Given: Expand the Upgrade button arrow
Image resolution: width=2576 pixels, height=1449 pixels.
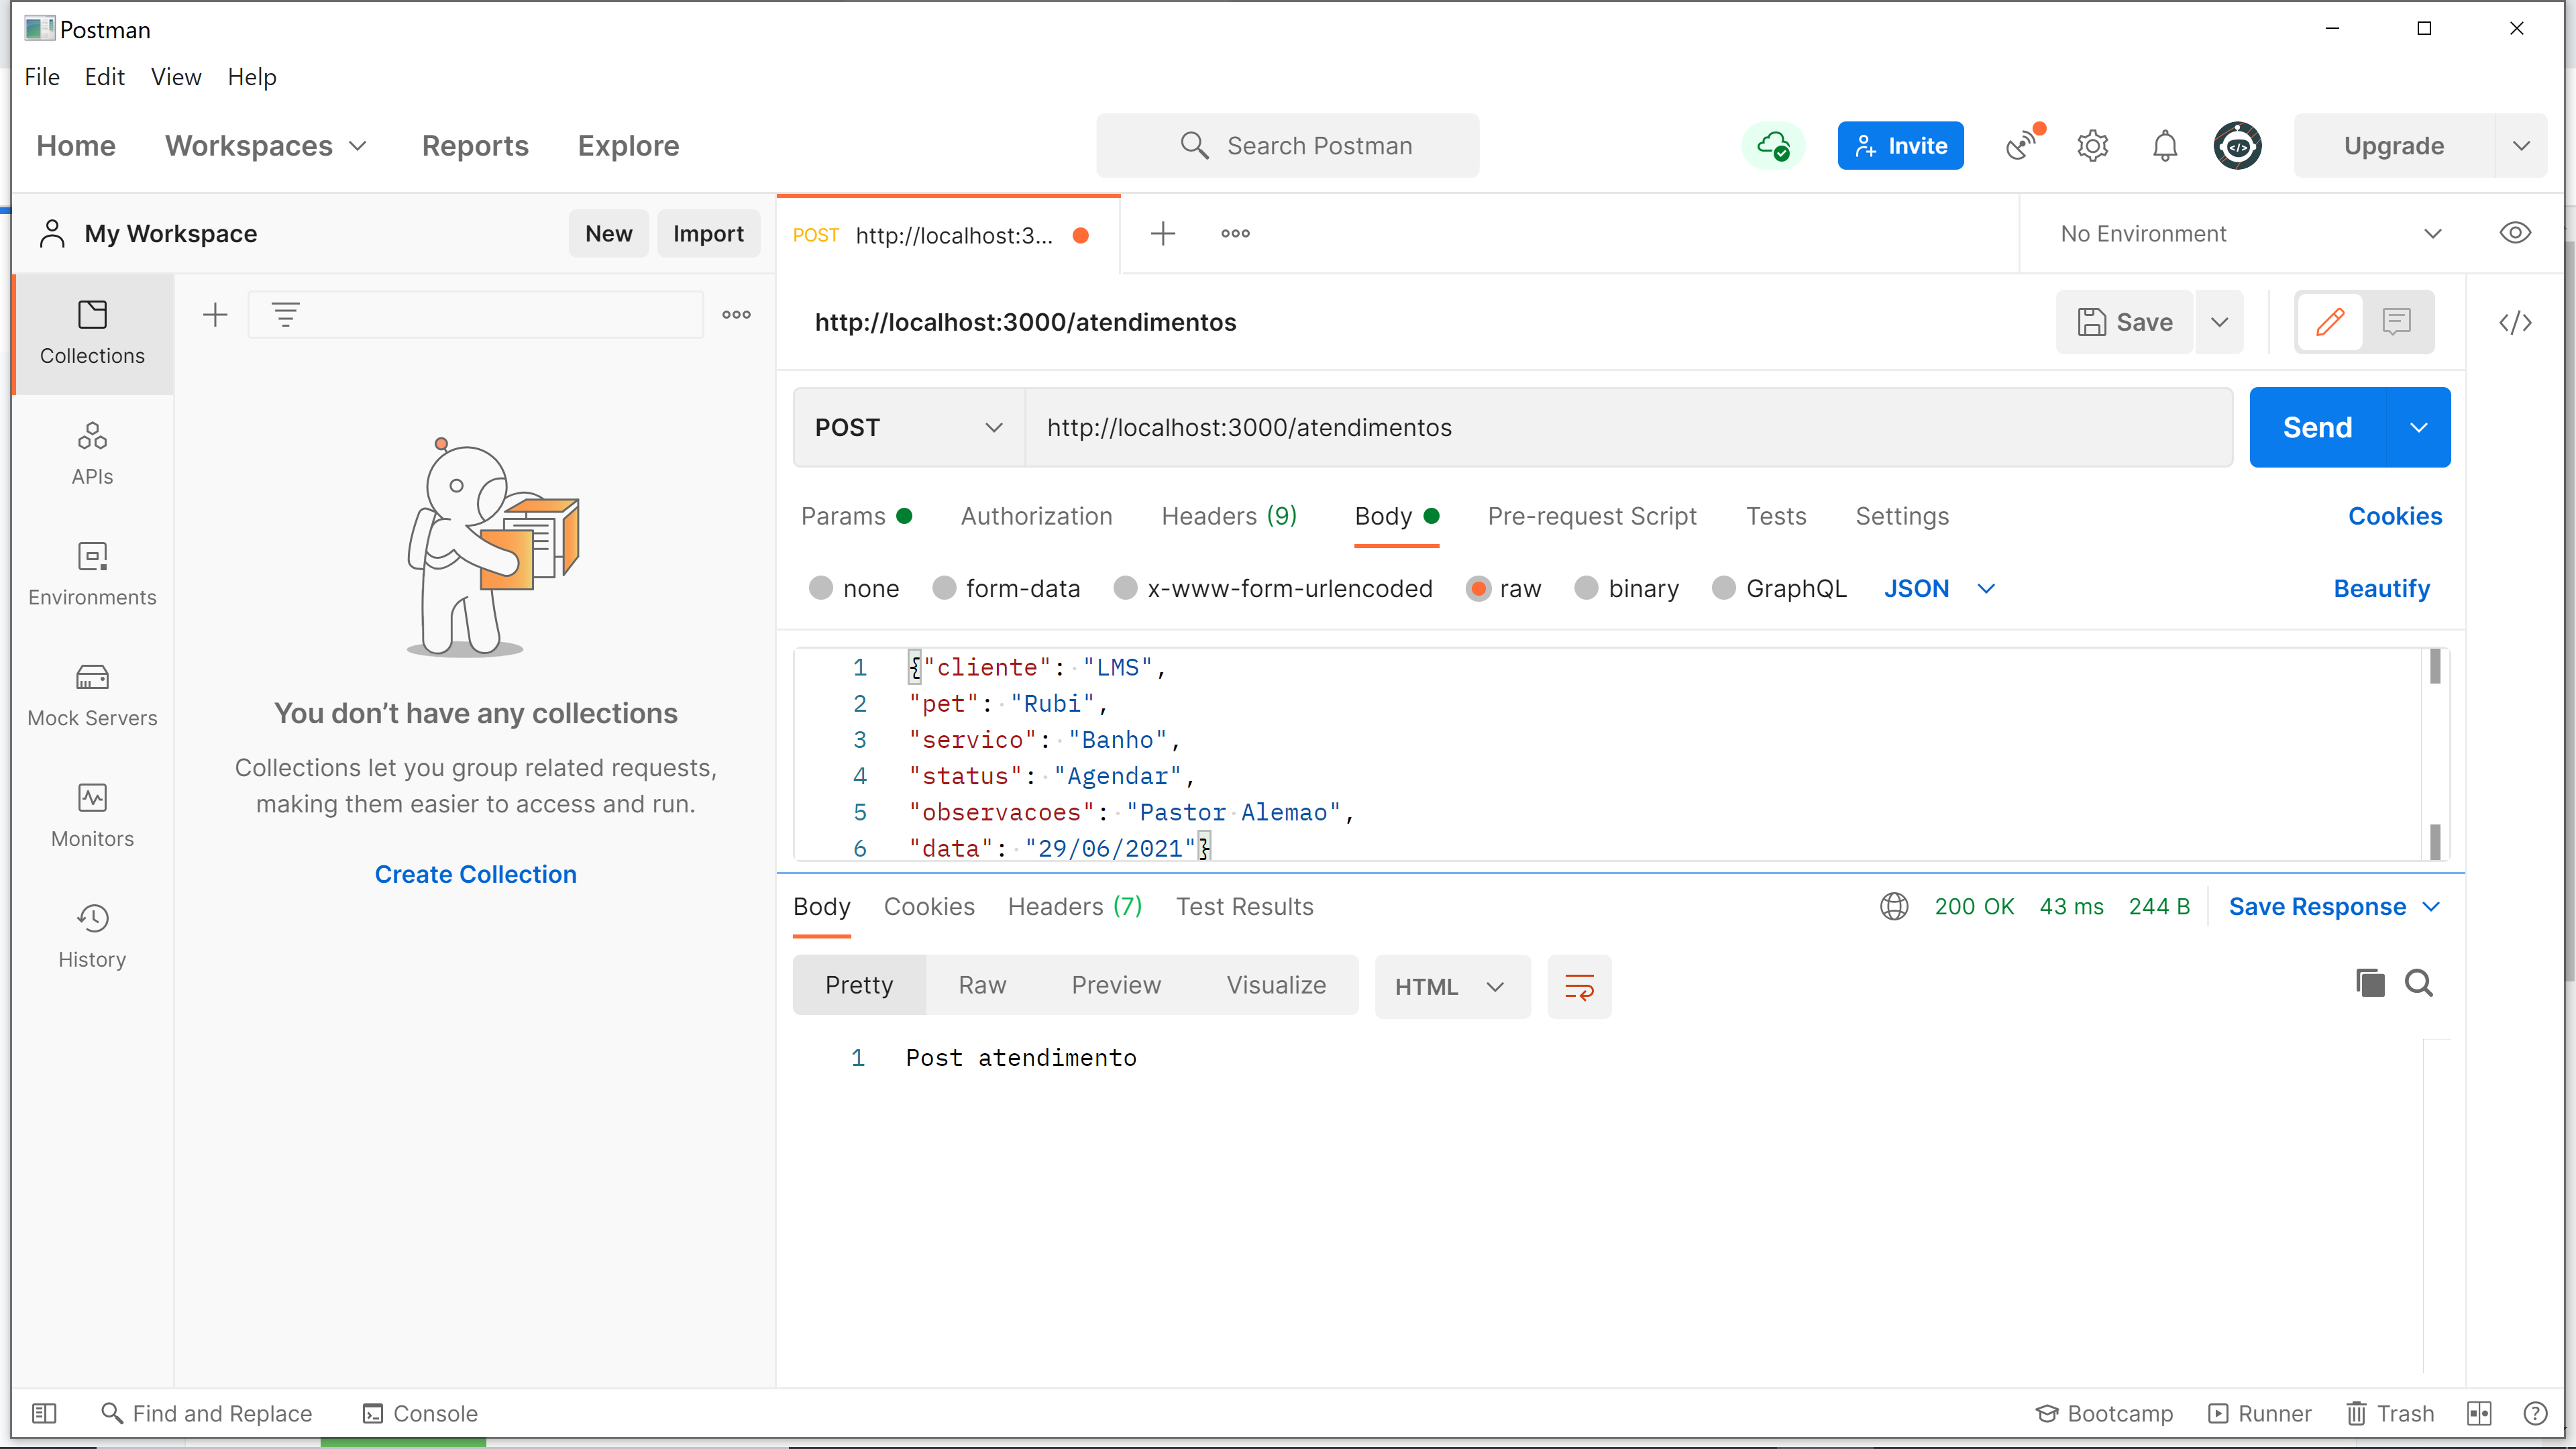Looking at the screenshot, I should coord(2521,146).
